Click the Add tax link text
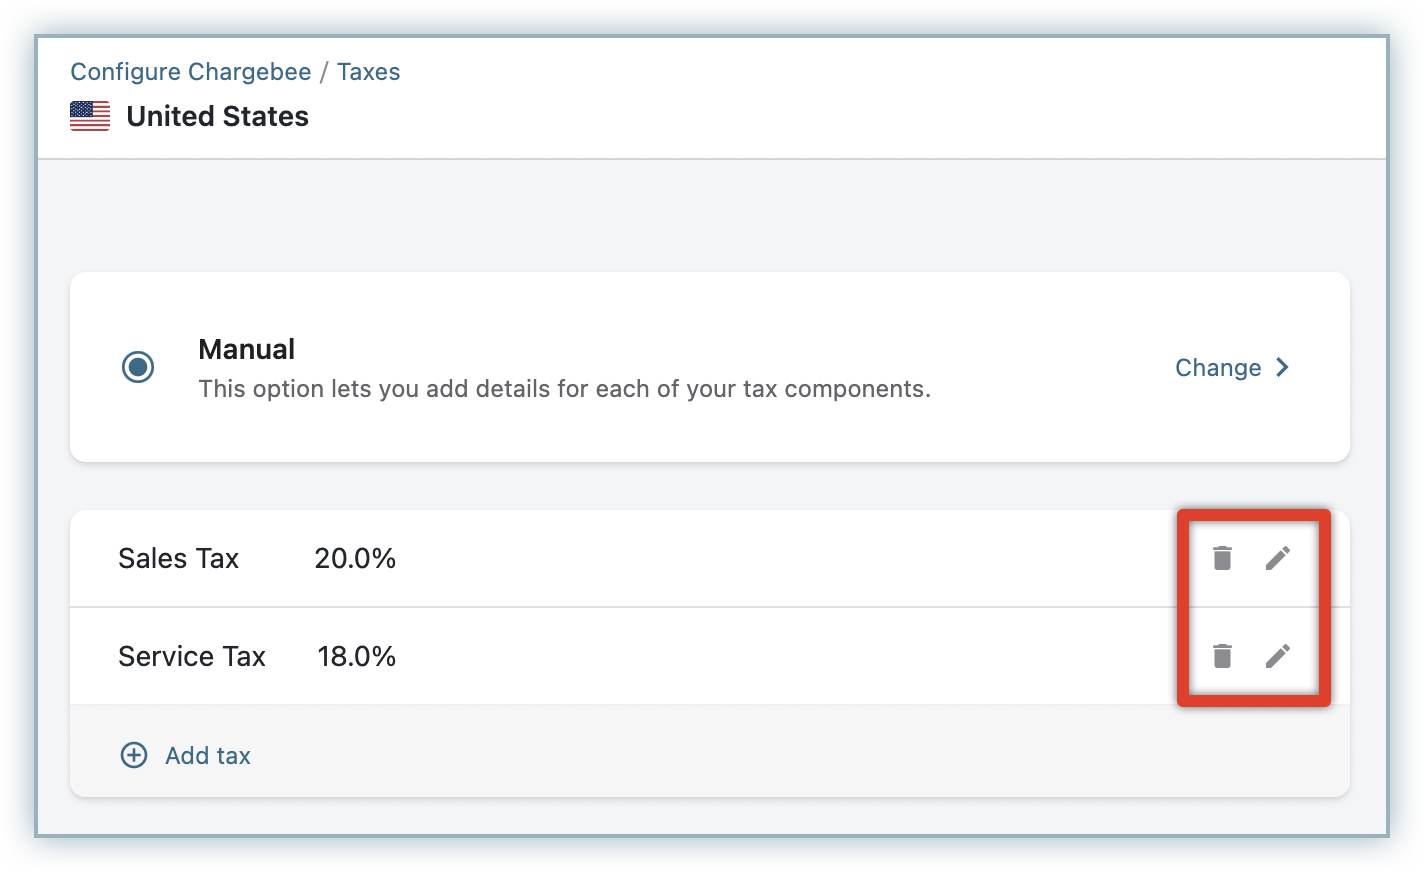 coord(208,755)
